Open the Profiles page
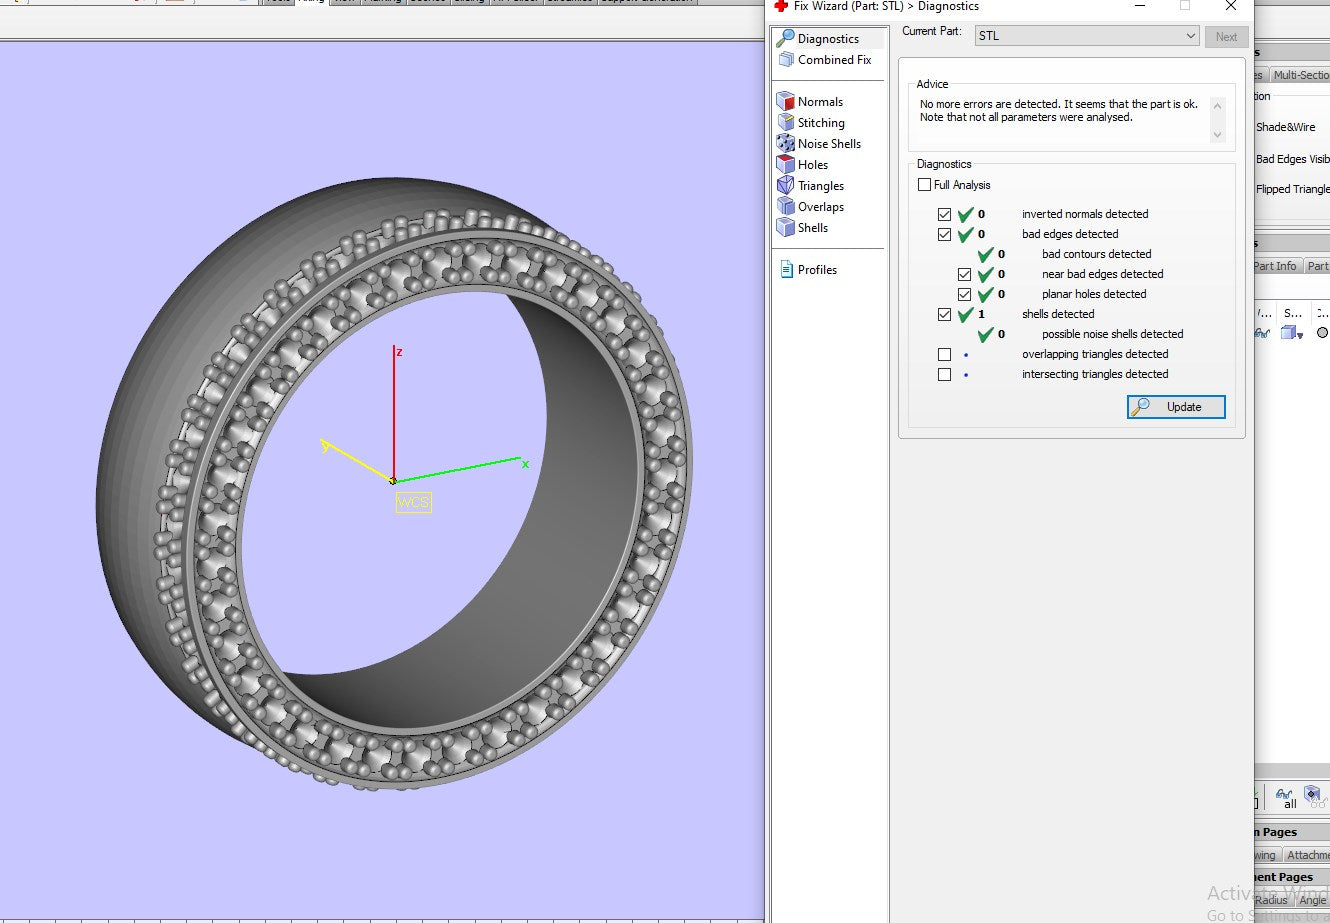Image resolution: width=1330 pixels, height=923 pixels. (816, 270)
